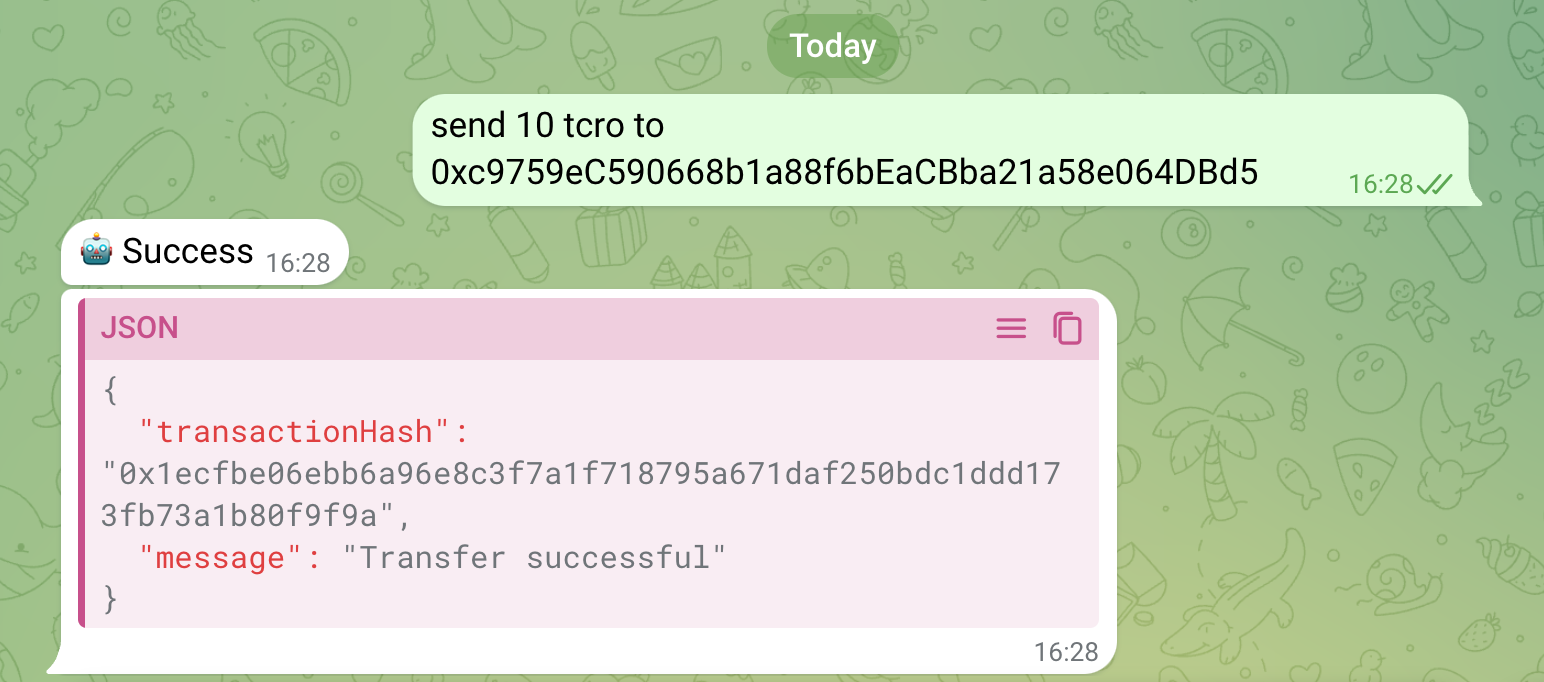Click the robot emoji beside Success

click(97, 250)
